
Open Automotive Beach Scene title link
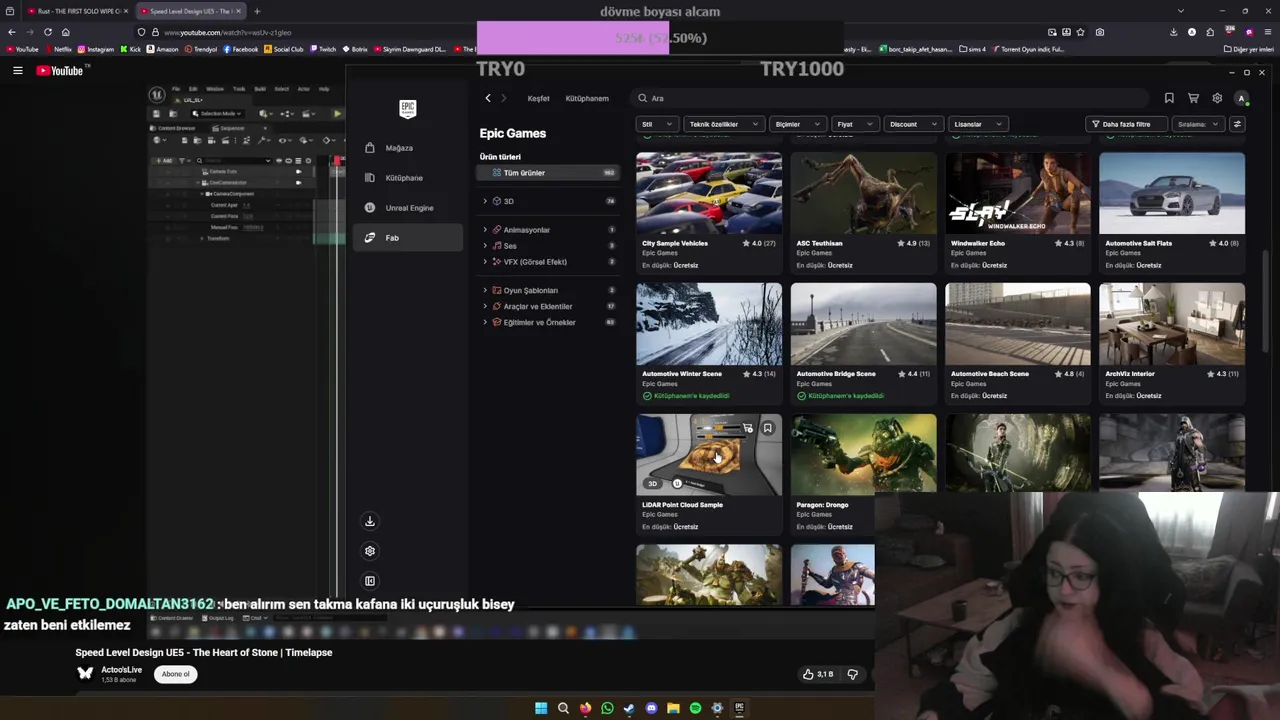pyautogui.click(x=990, y=374)
